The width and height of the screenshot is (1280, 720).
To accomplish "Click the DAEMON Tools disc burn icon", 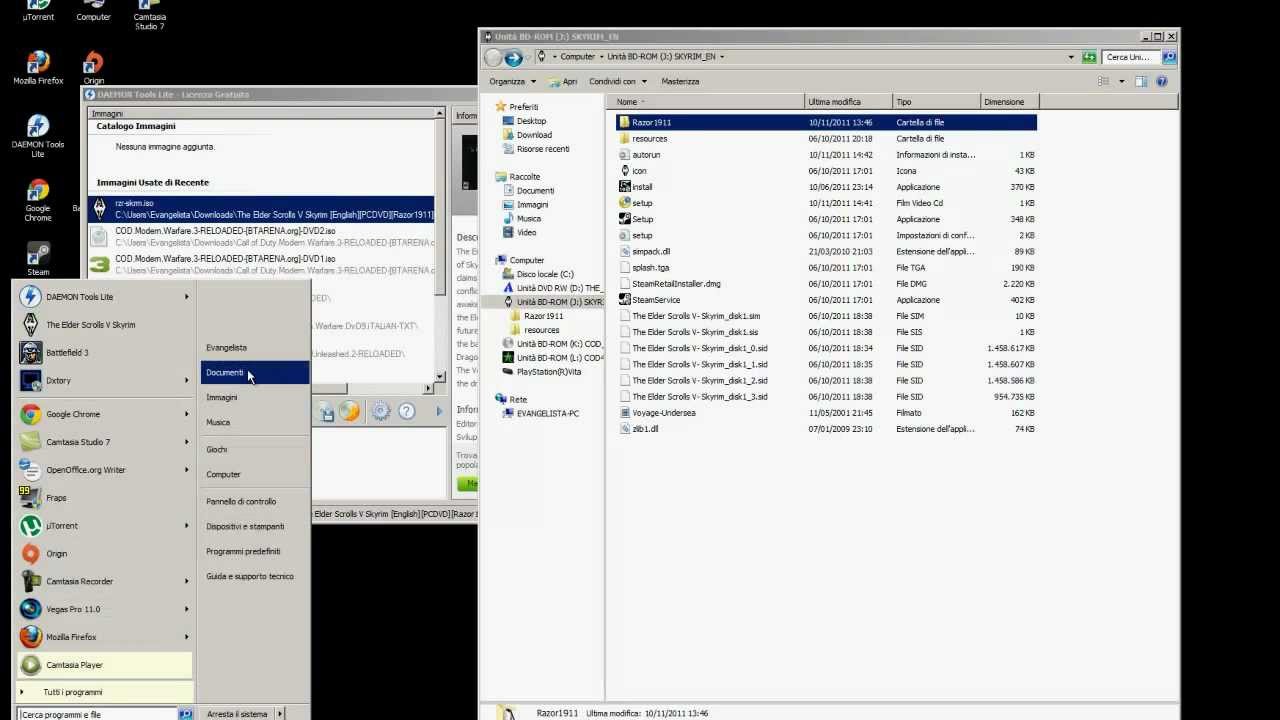I will (x=349, y=411).
